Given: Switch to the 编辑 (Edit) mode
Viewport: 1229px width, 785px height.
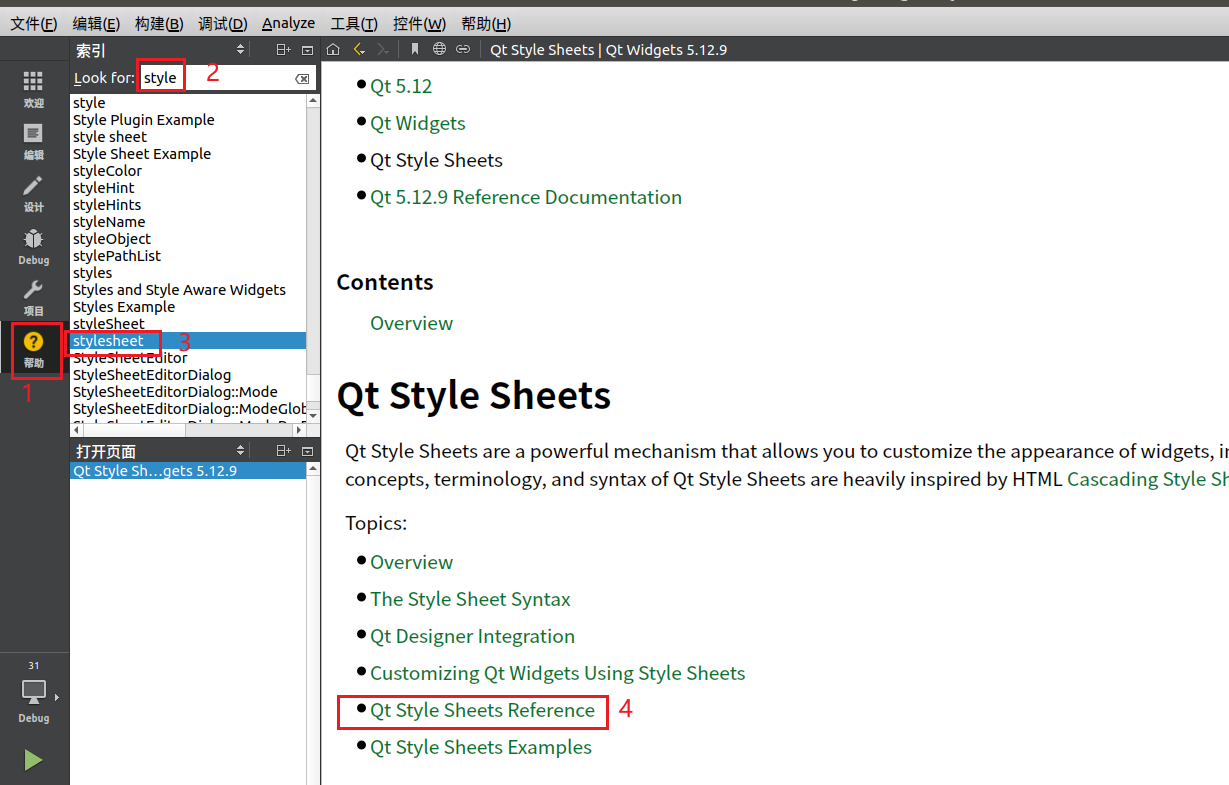Looking at the screenshot, I should point(34,141).
